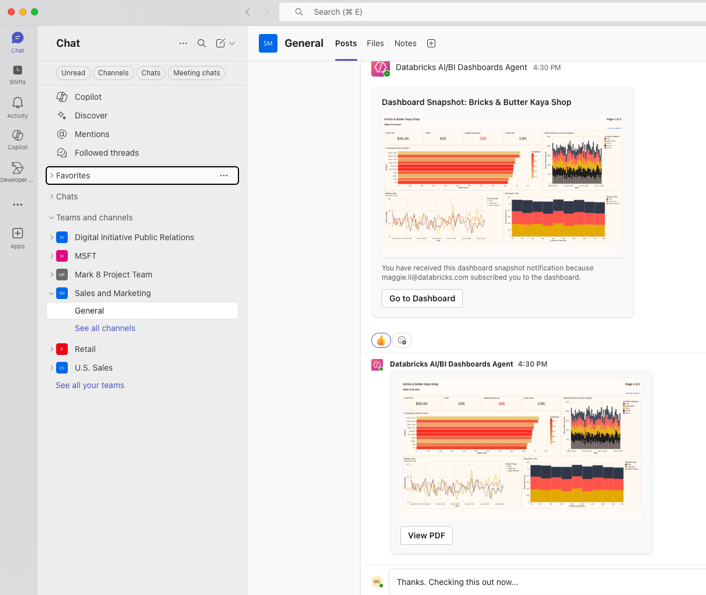The width and height of the screenshot is (706, 595).
Task: Click second Databricks AI/BI Dashboards Agent name
Action: (451, 364)
